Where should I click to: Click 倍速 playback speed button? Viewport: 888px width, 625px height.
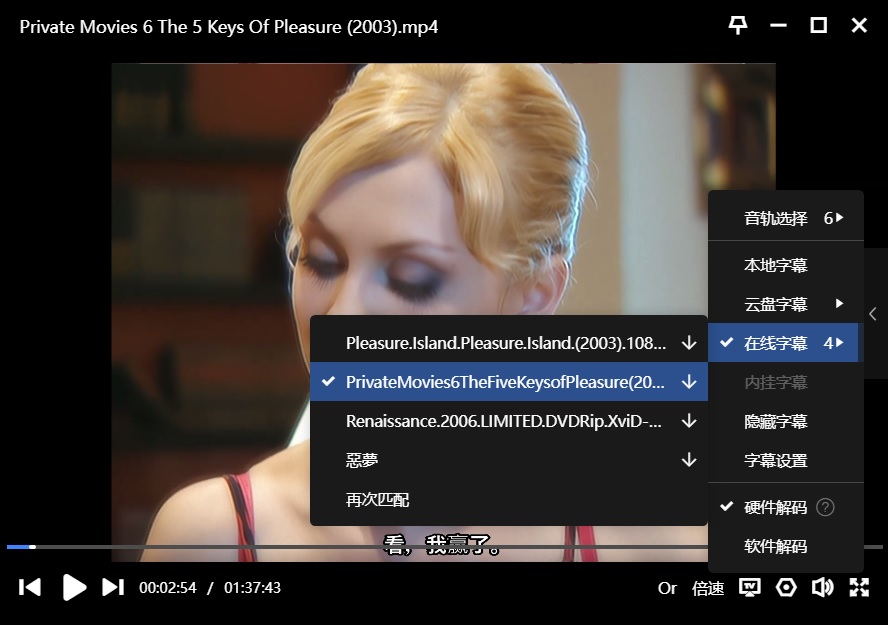708,588
